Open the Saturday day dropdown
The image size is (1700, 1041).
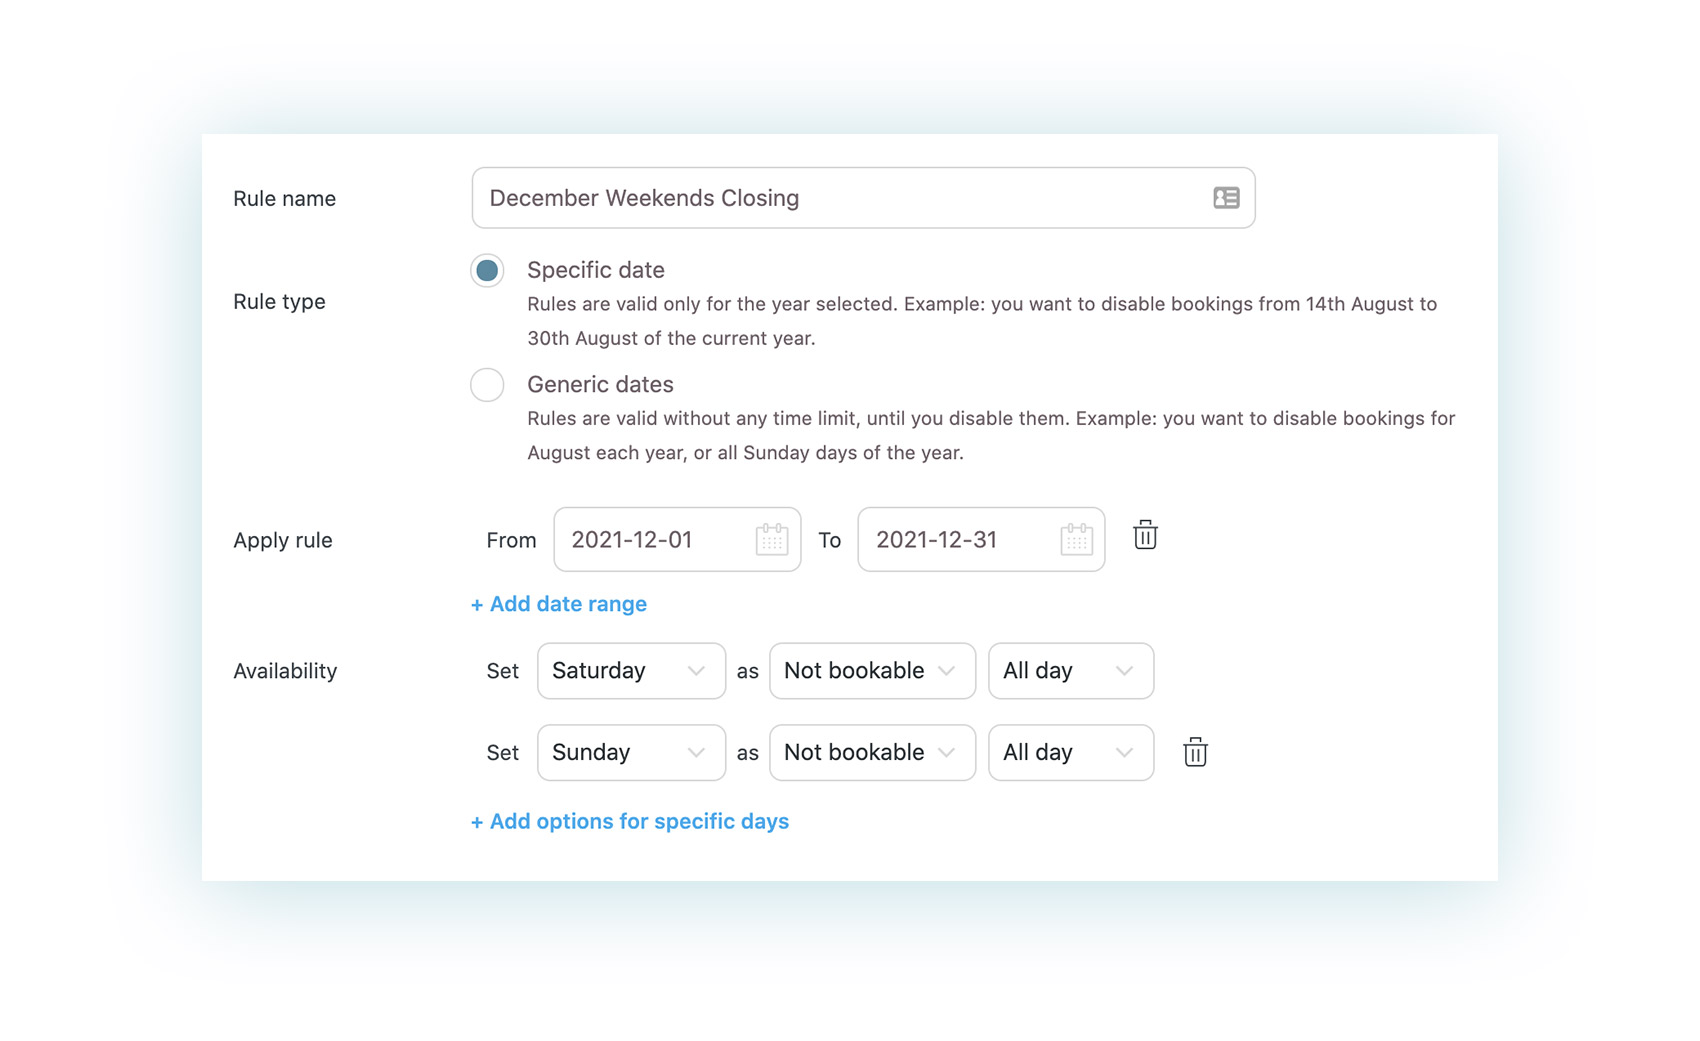(x=631, y=671)
